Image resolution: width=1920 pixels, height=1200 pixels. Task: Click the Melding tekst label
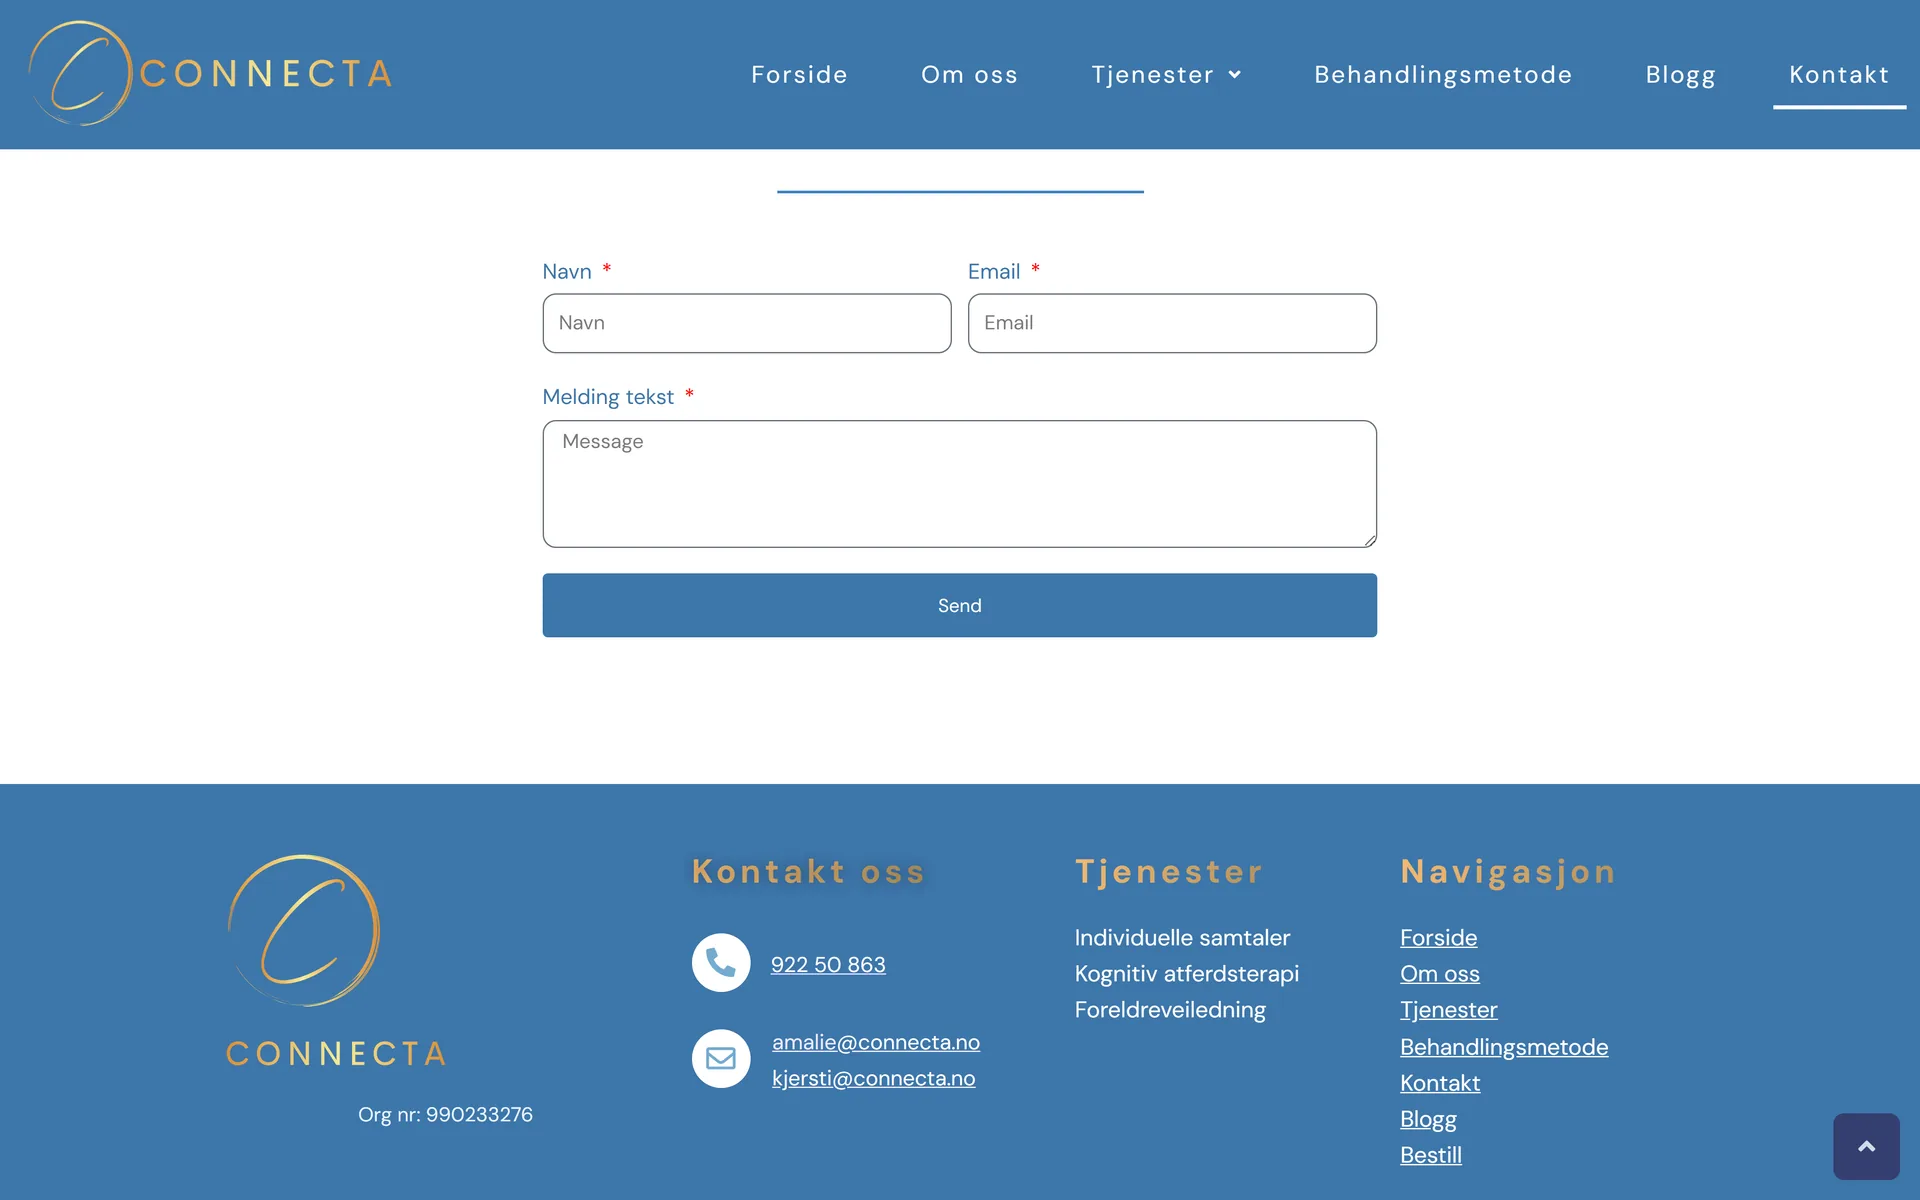[x=608, y=397]
